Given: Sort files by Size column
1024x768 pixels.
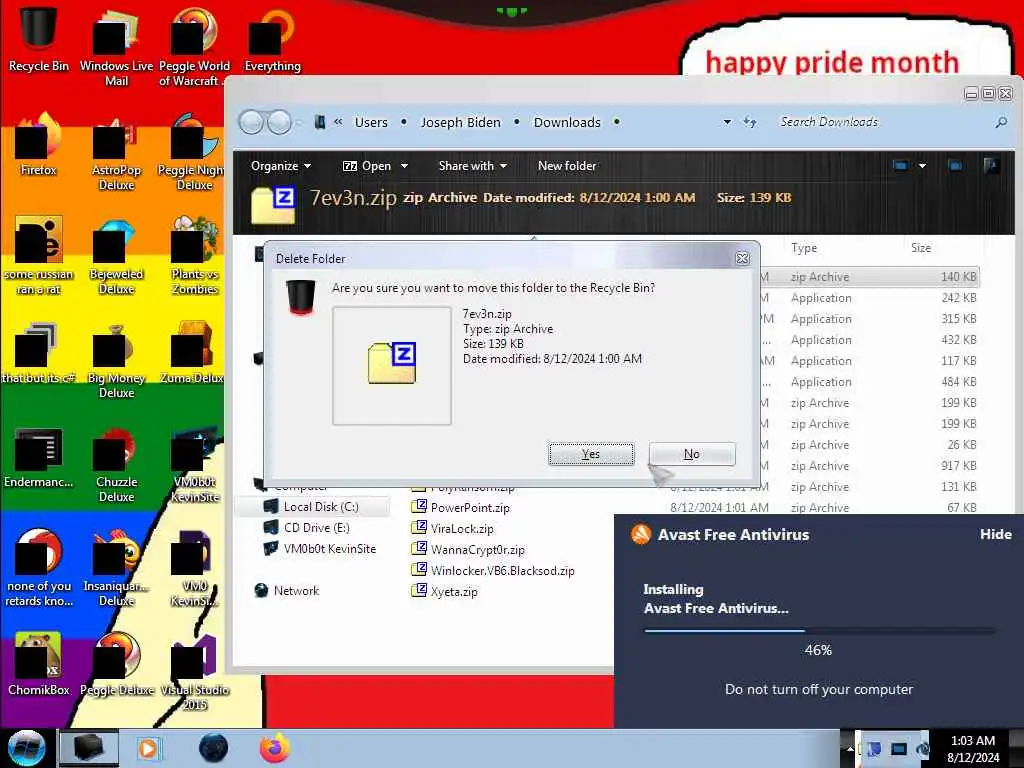Looking at the screenshot, I should coord(921,248).
